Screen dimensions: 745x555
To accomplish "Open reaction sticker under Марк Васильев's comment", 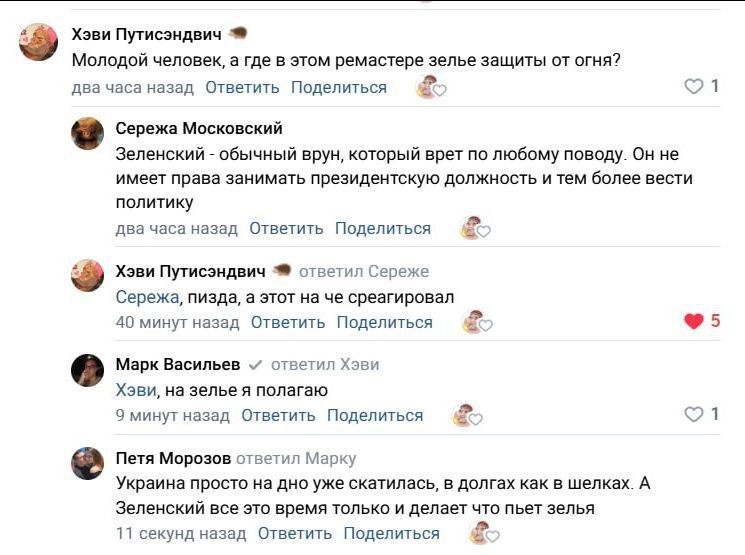I will click(x=465, y=415).
